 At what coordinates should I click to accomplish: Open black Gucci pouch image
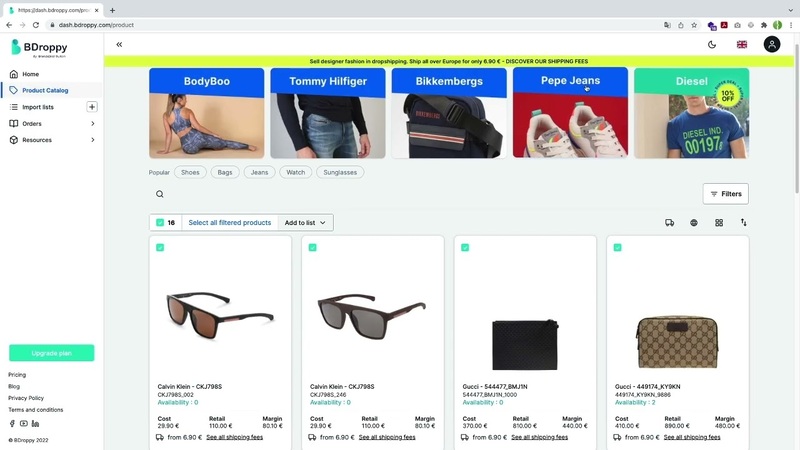(x=525, y=344)
